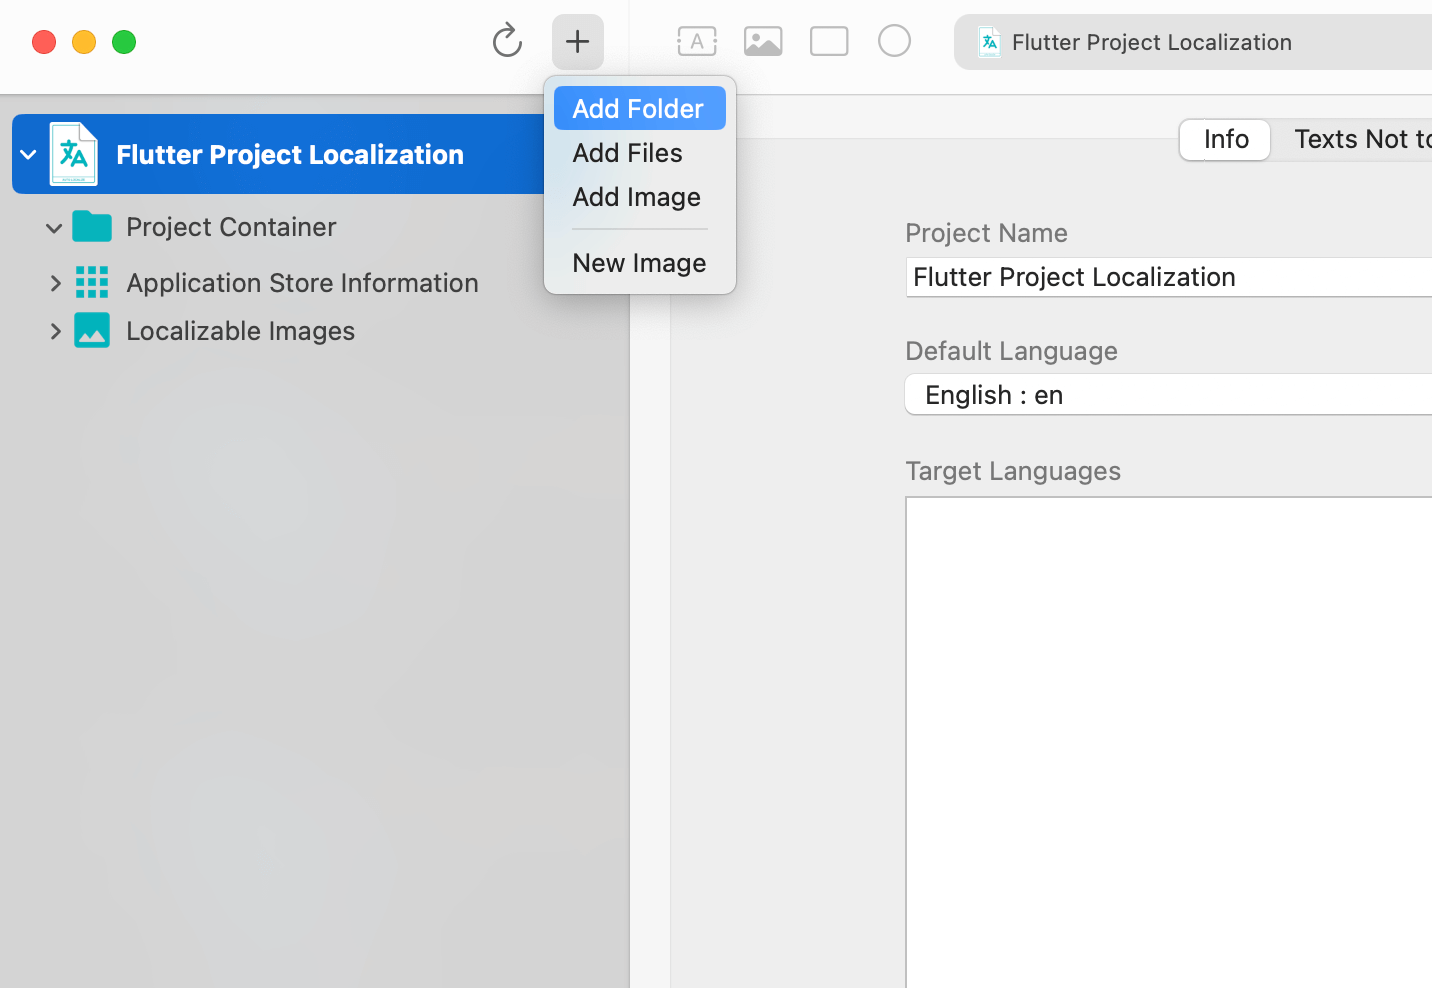Switch to the Texts Not to tab
1432x988 pixels.
pyautogui.click(x=1362, y=139)
